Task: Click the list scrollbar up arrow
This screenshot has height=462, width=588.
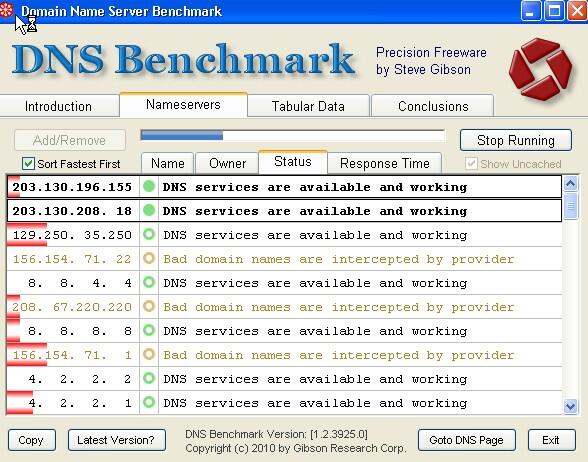Action: pyautogui.click(x=570, y=183)
